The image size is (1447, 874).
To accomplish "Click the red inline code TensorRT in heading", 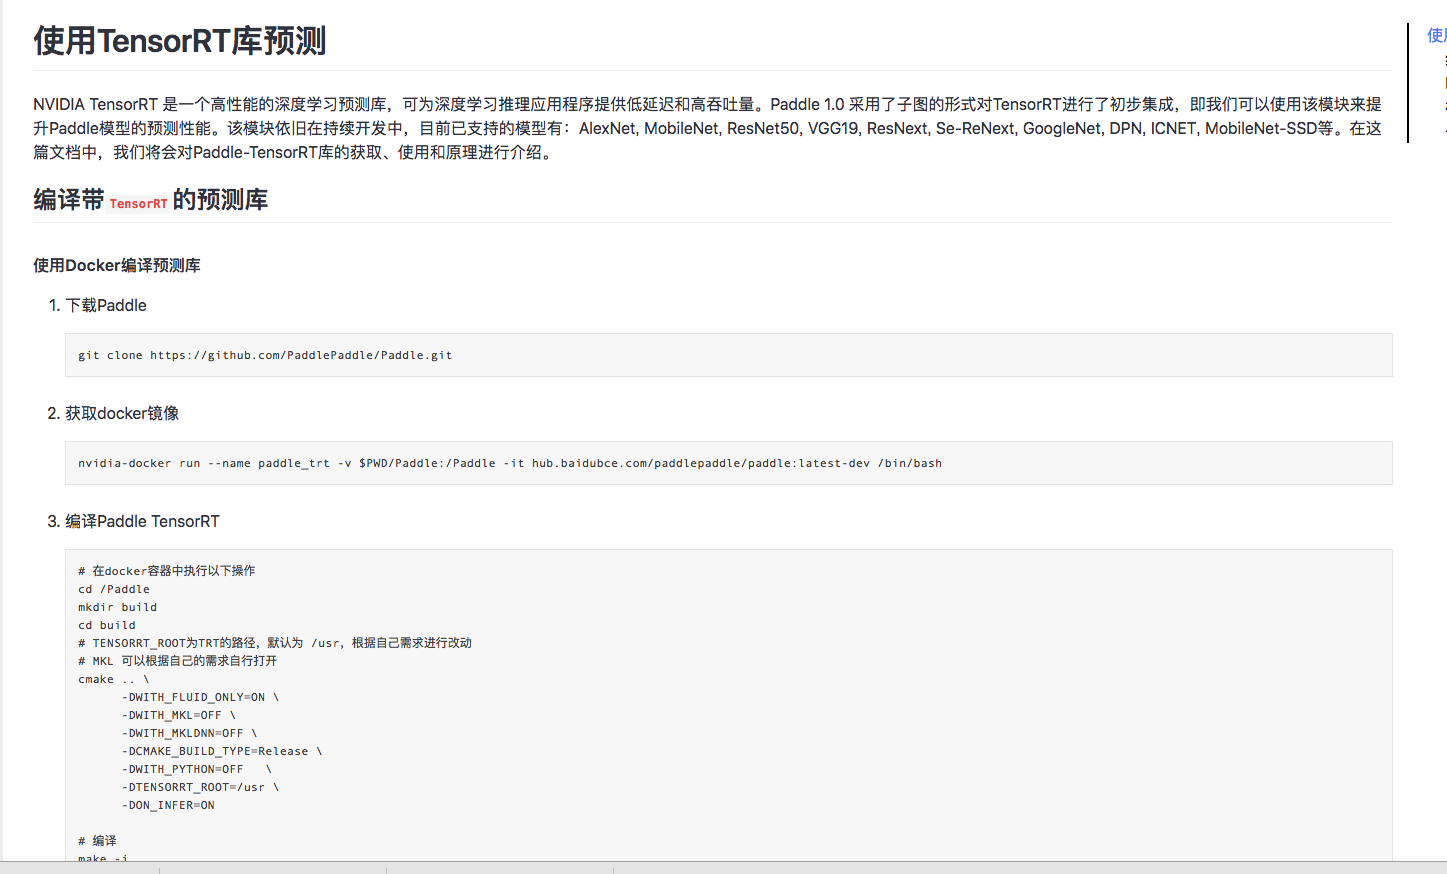I will point(138,203).
